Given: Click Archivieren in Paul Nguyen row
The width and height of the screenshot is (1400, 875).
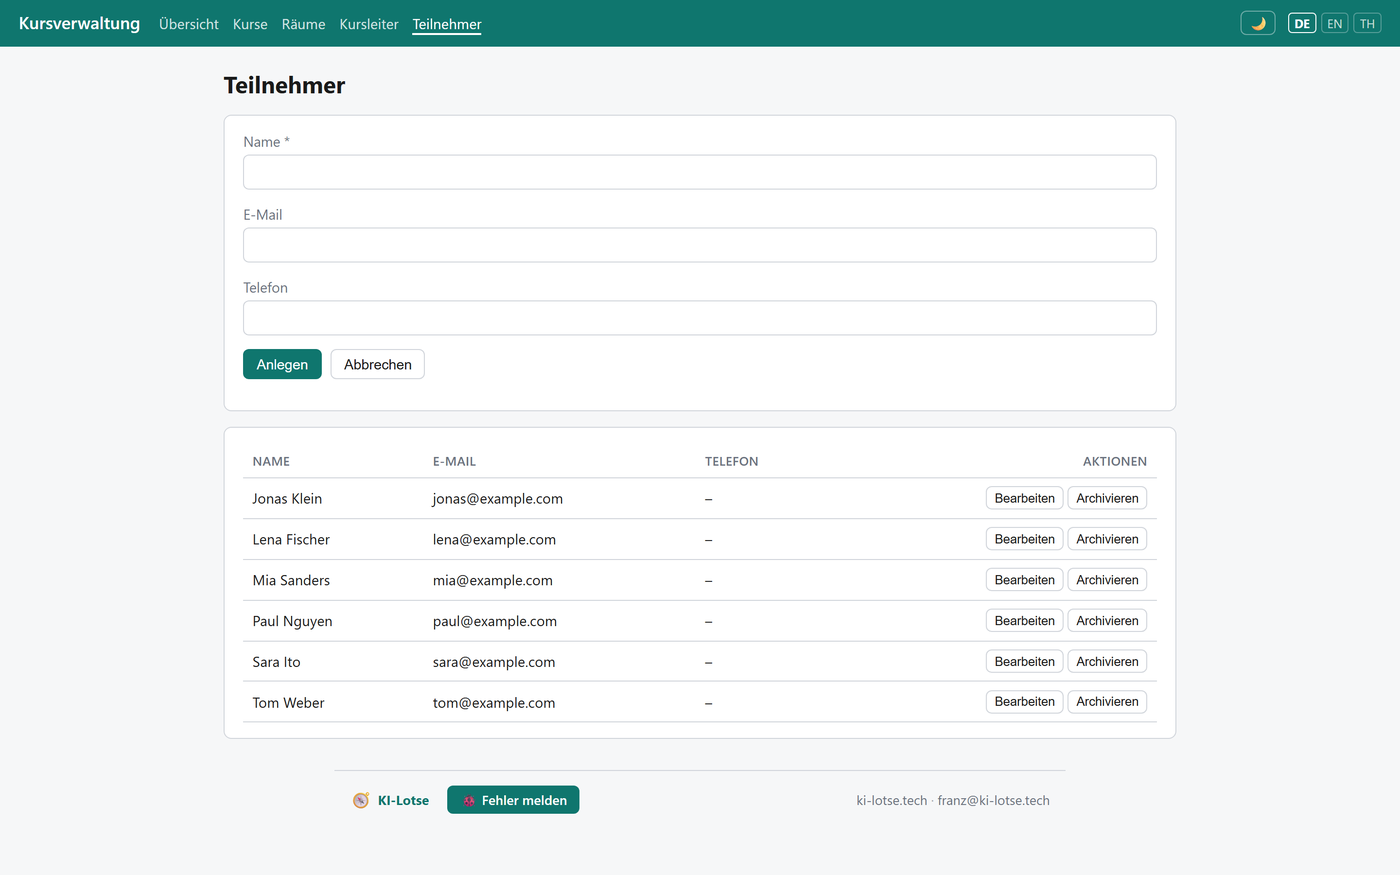Looking at the screenshot, I should pos(1107,621).
